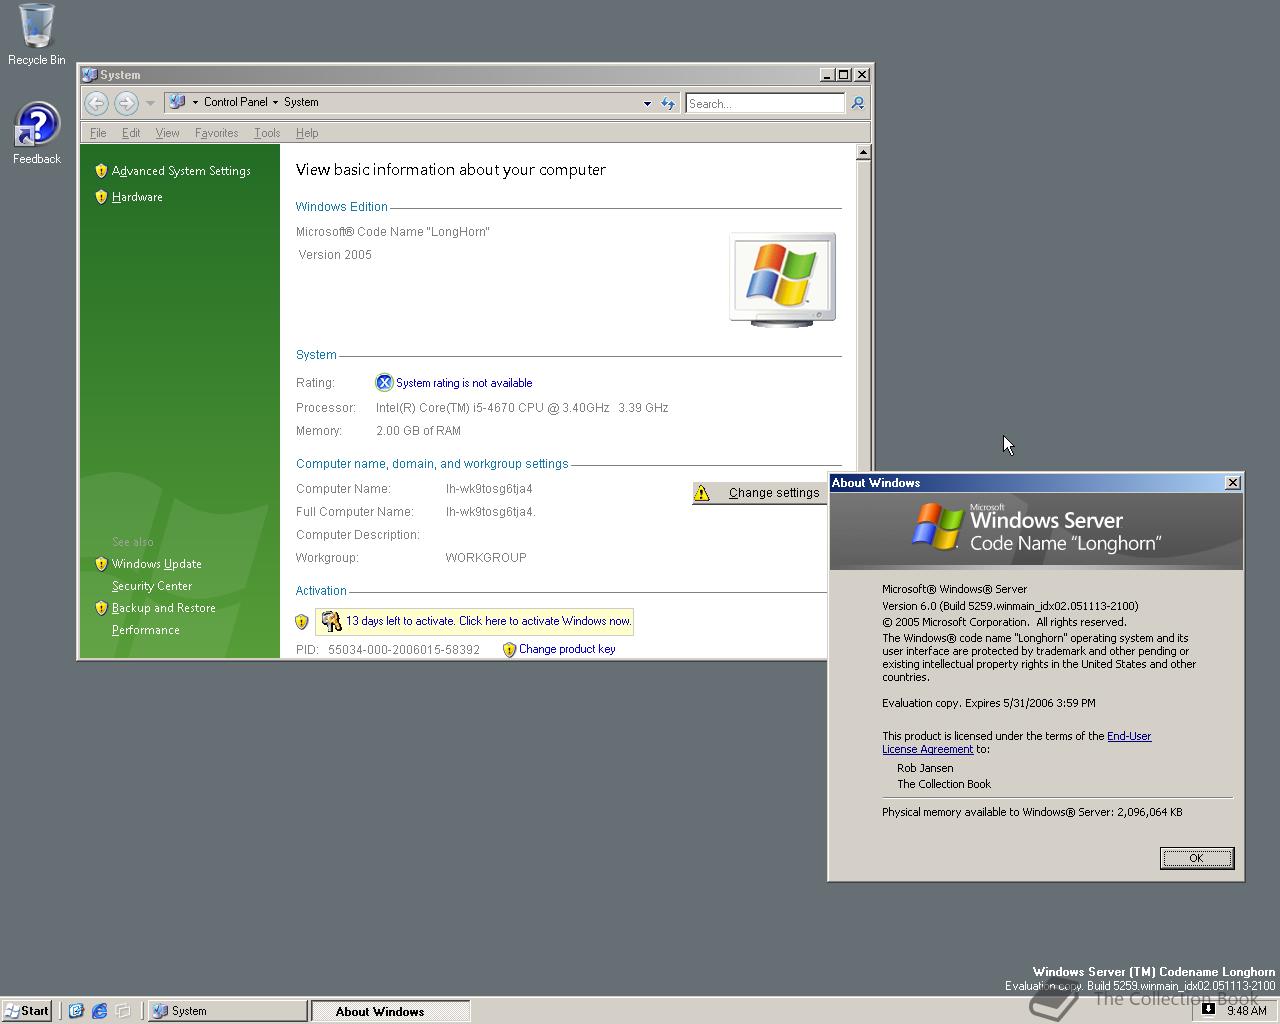Open the address bar history dropdown

click(x=647, y=103)
